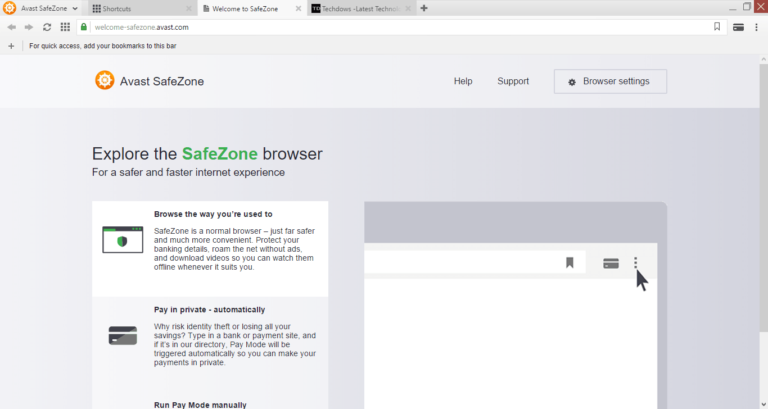The image size is (768, 409).
Task: Go back to previous page
Action: (12, 27)
